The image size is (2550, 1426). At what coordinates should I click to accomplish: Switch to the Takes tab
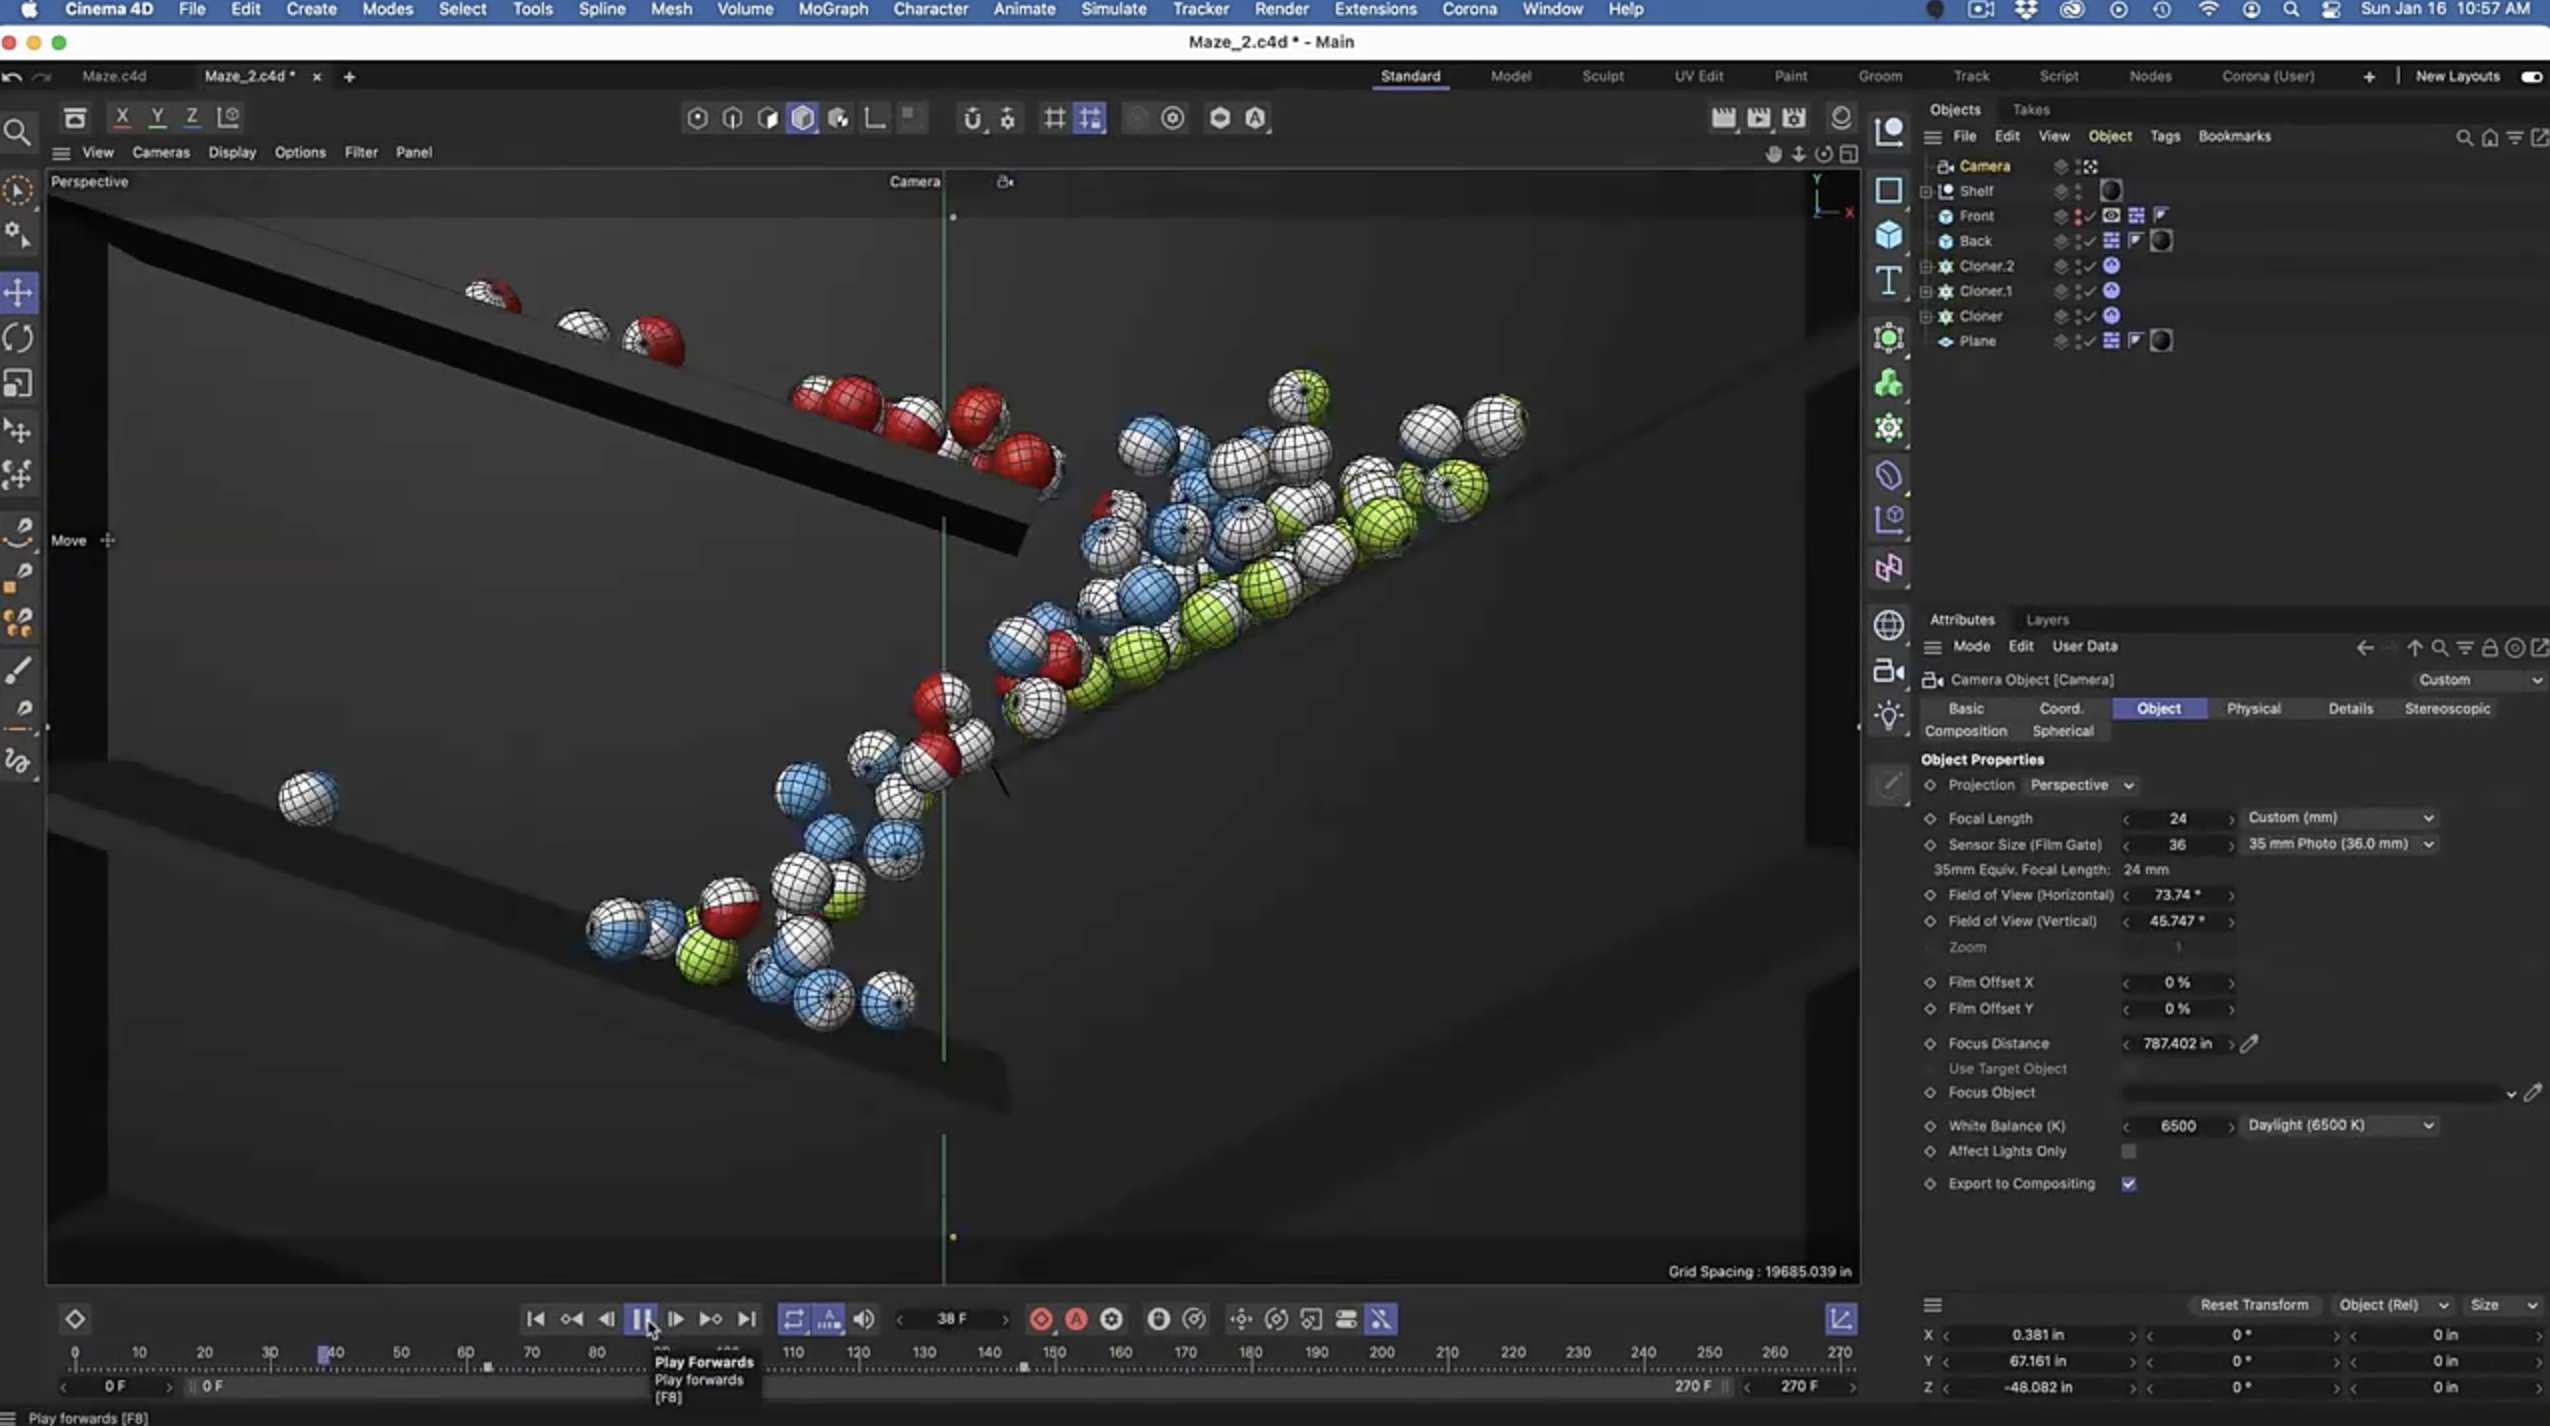pyautogui.click(x=2031, y=109)
